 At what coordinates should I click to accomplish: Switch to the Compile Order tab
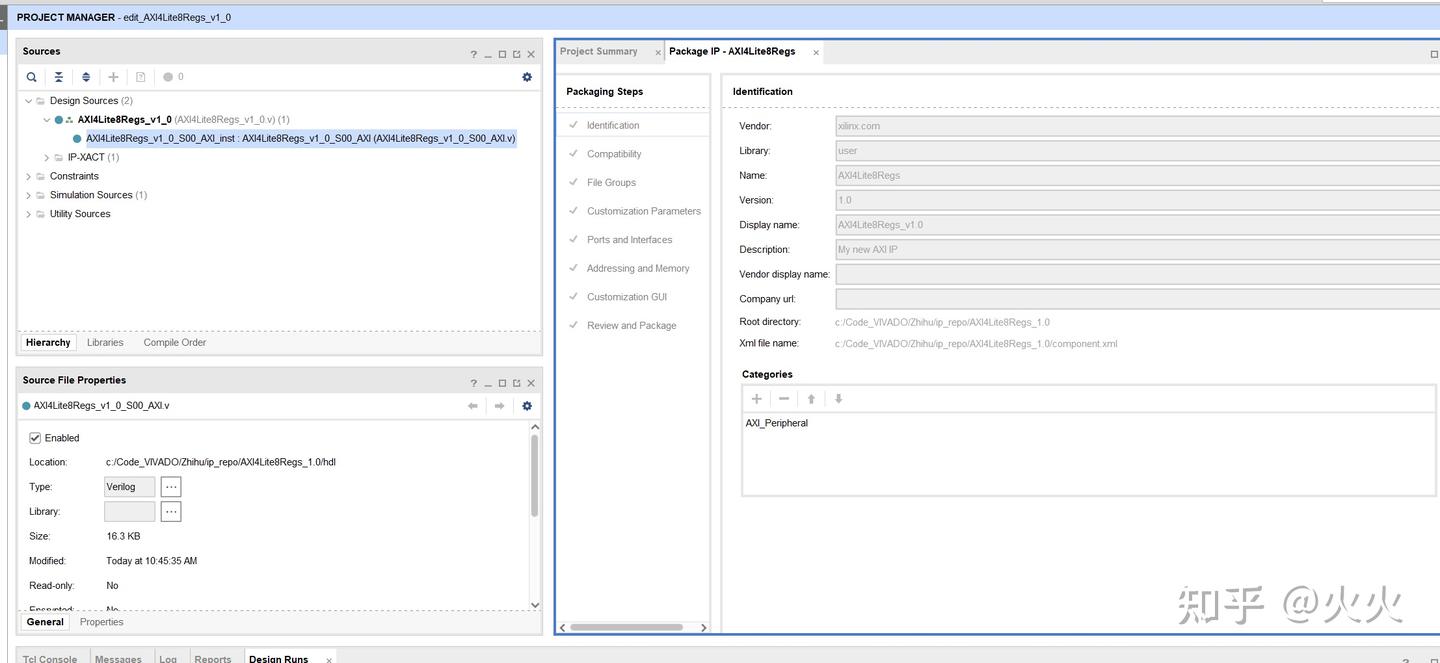point(175,343)
